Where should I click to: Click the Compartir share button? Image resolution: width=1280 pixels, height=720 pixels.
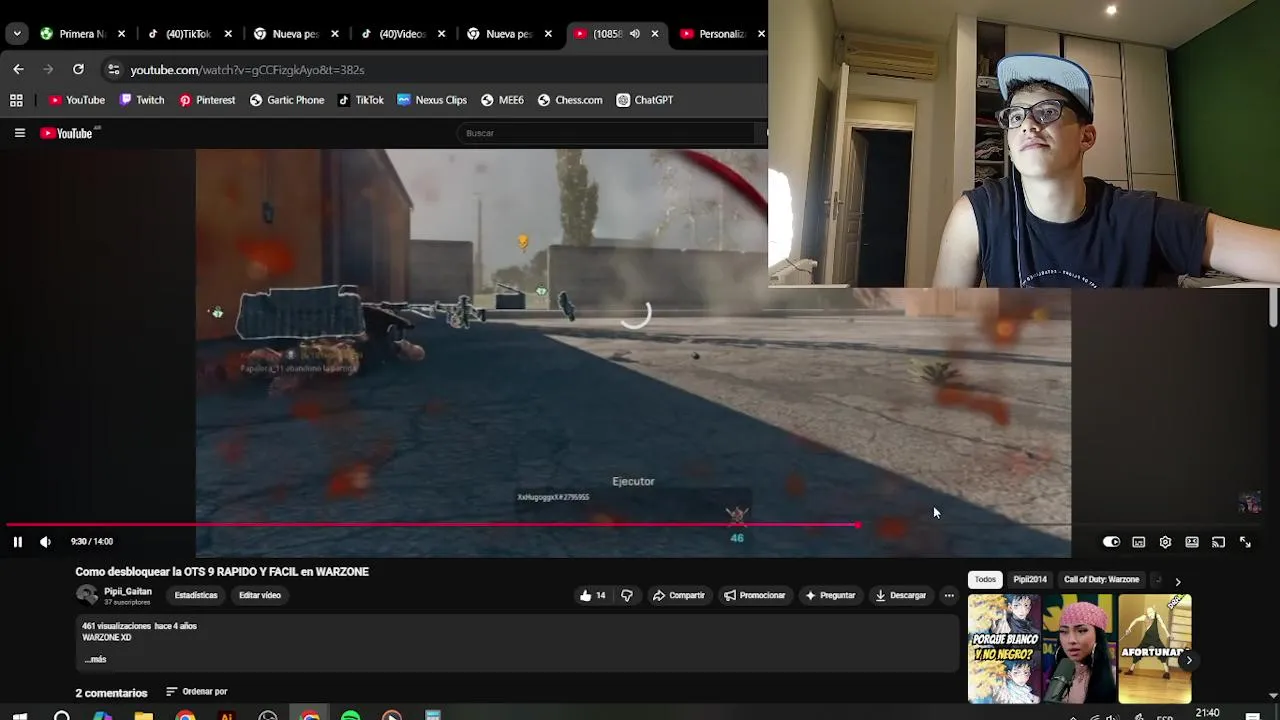coord(679,595)
